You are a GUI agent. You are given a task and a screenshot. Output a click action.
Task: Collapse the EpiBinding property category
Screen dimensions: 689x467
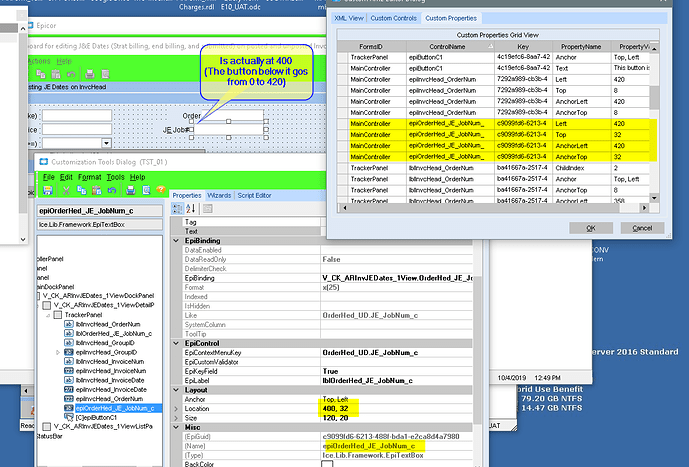tap(178, 241)
